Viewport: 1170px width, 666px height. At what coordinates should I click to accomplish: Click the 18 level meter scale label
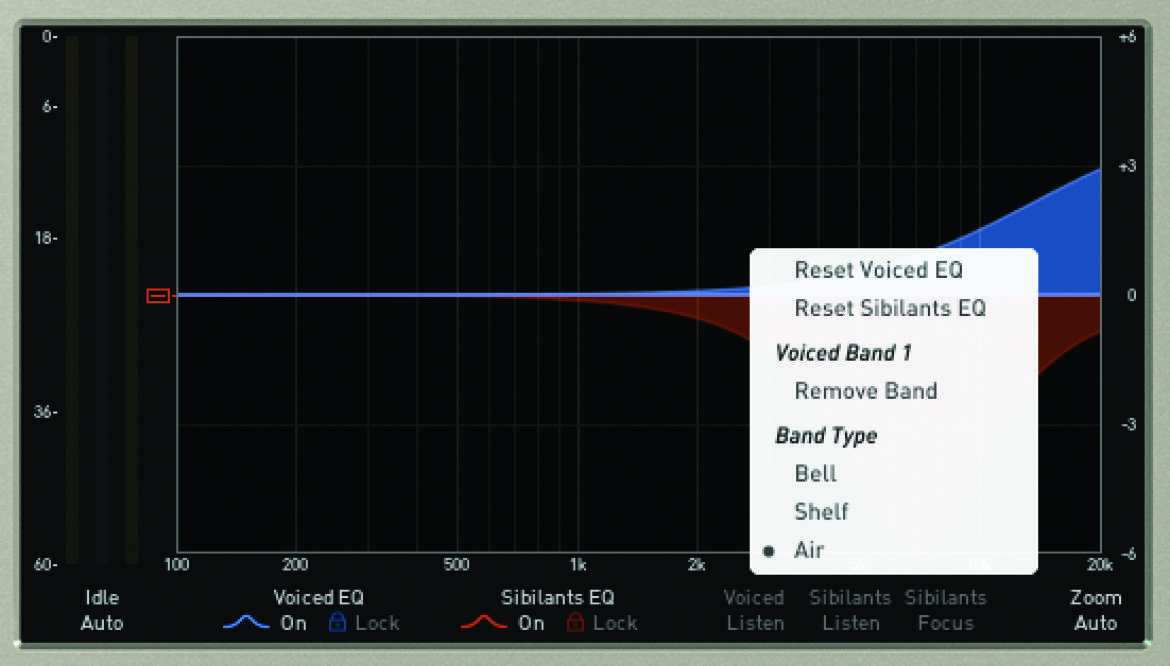coord(46,238)
